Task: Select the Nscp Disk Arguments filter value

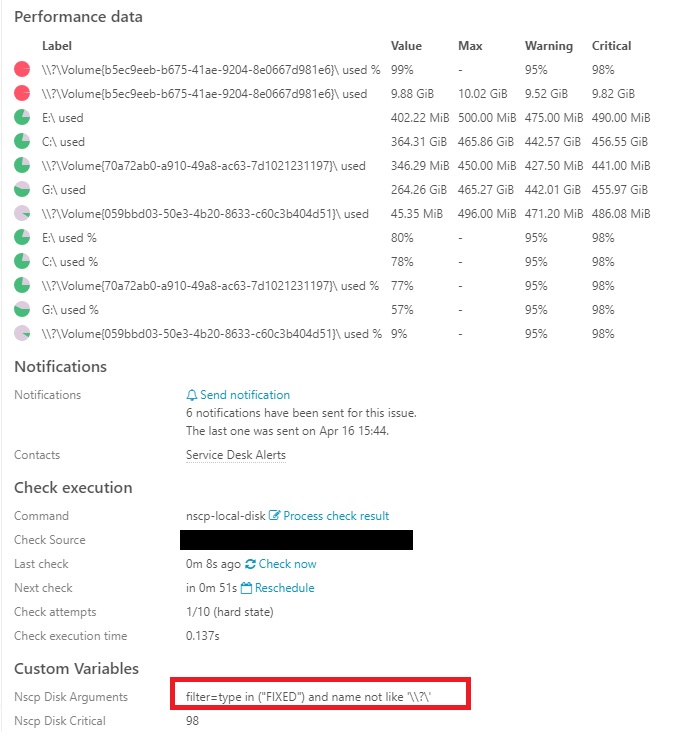Action: 308,697
